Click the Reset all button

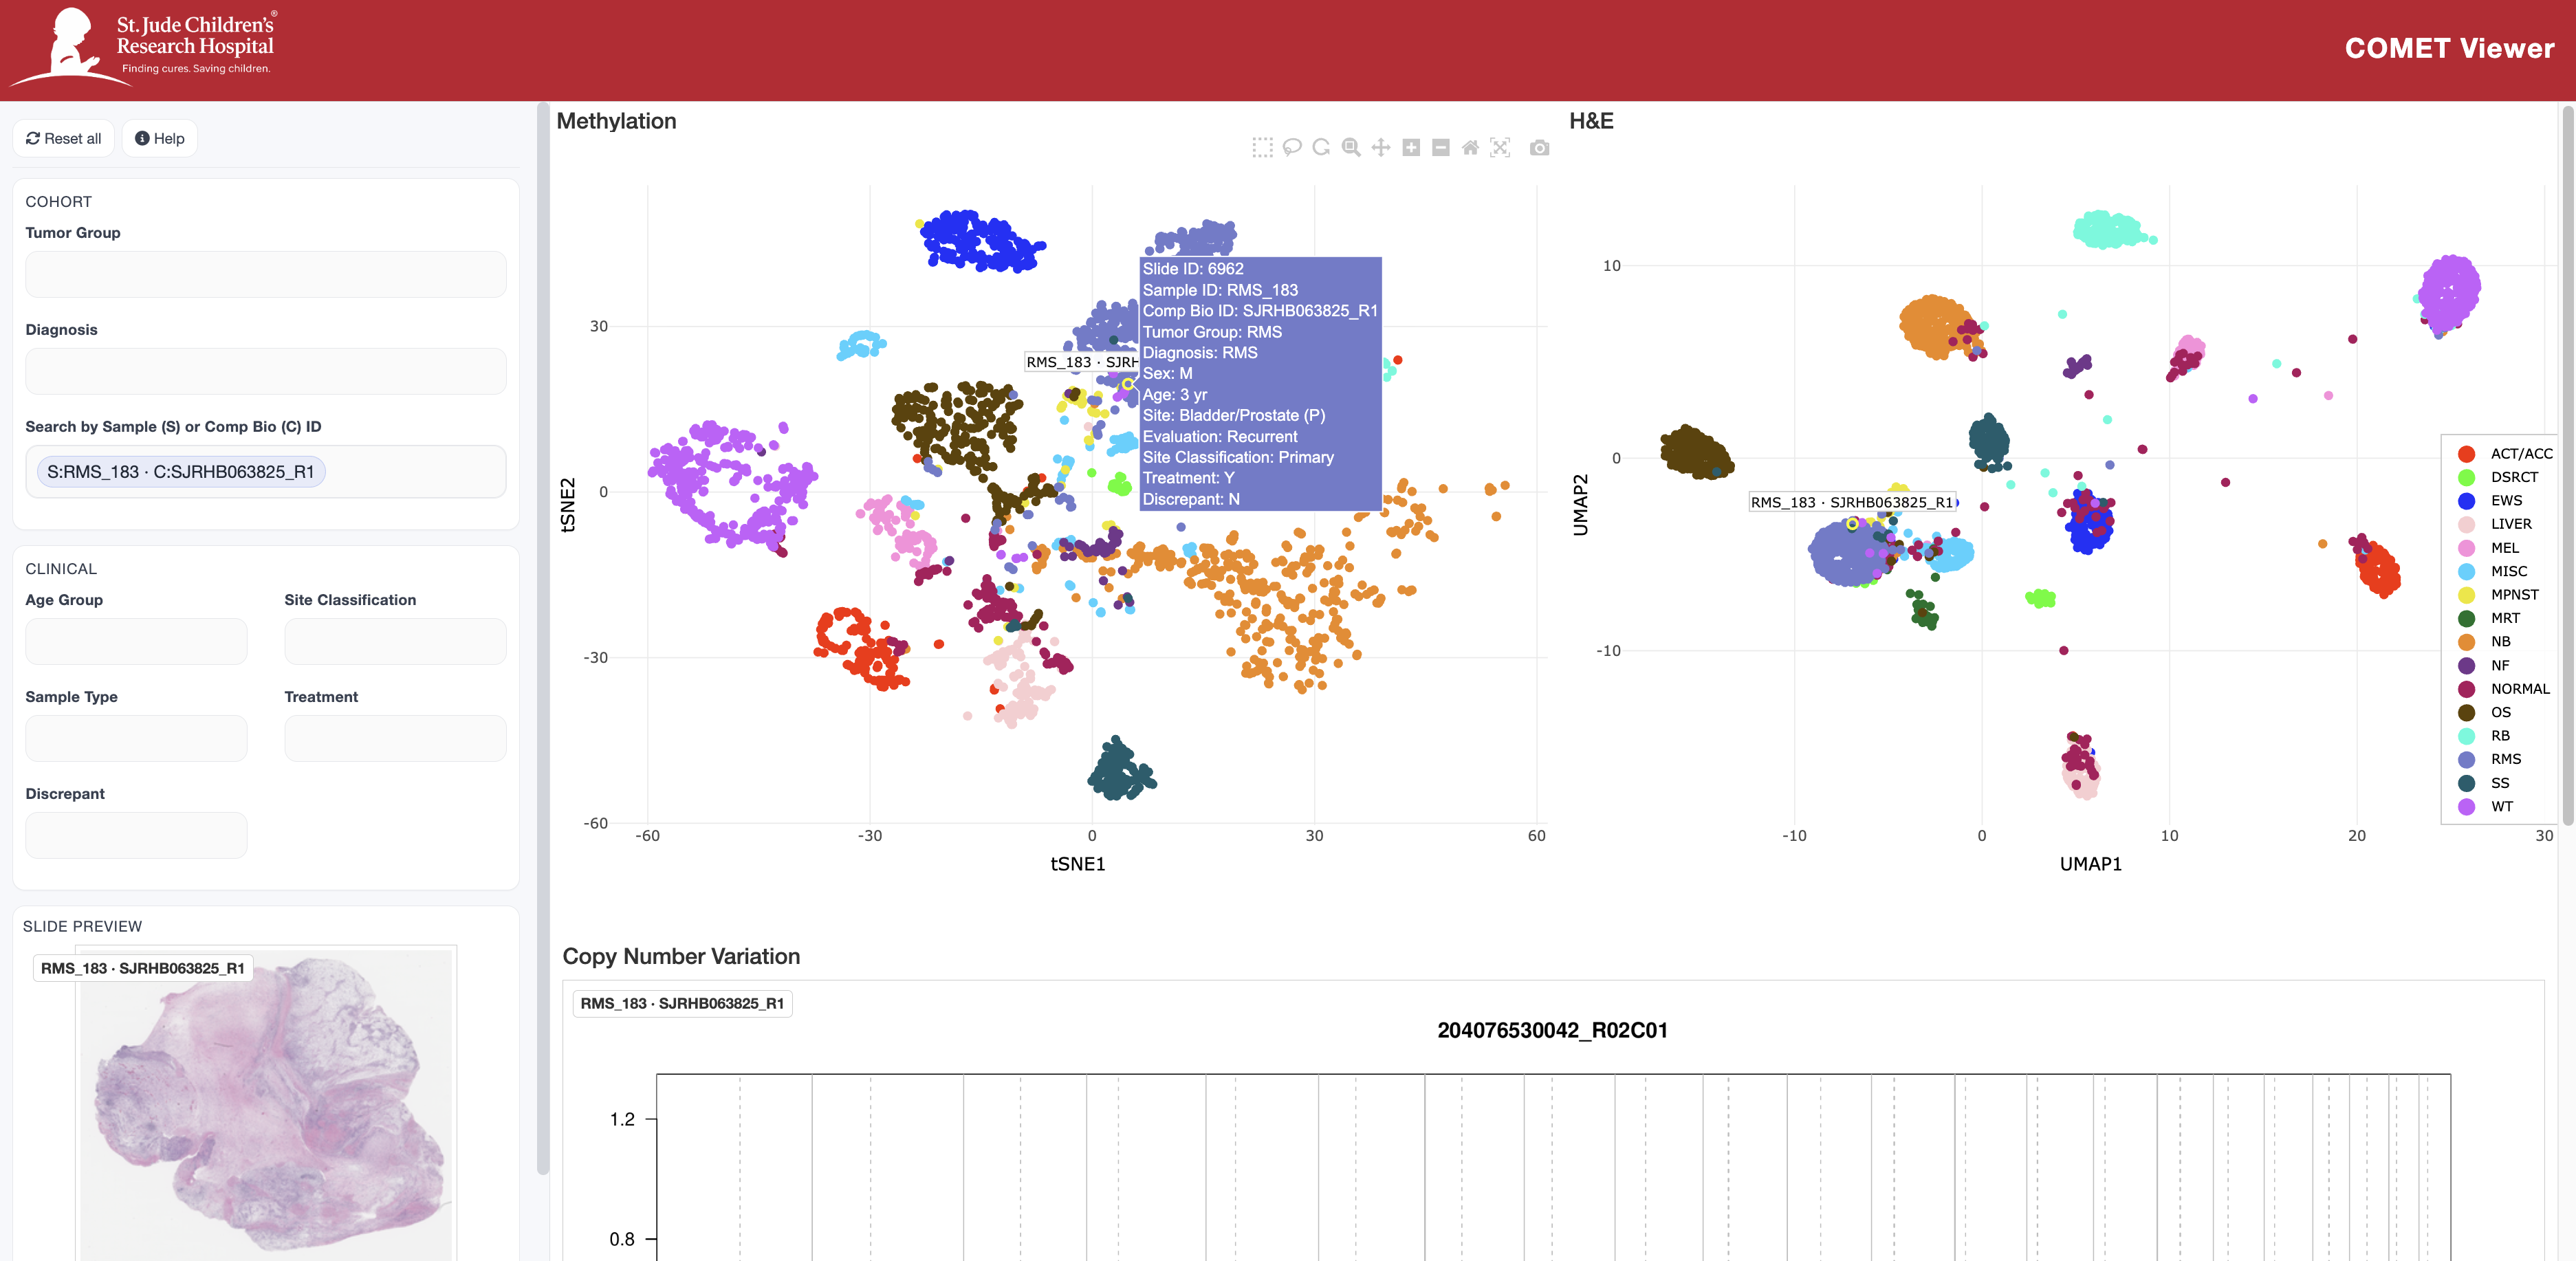click(x=64, y=138)
